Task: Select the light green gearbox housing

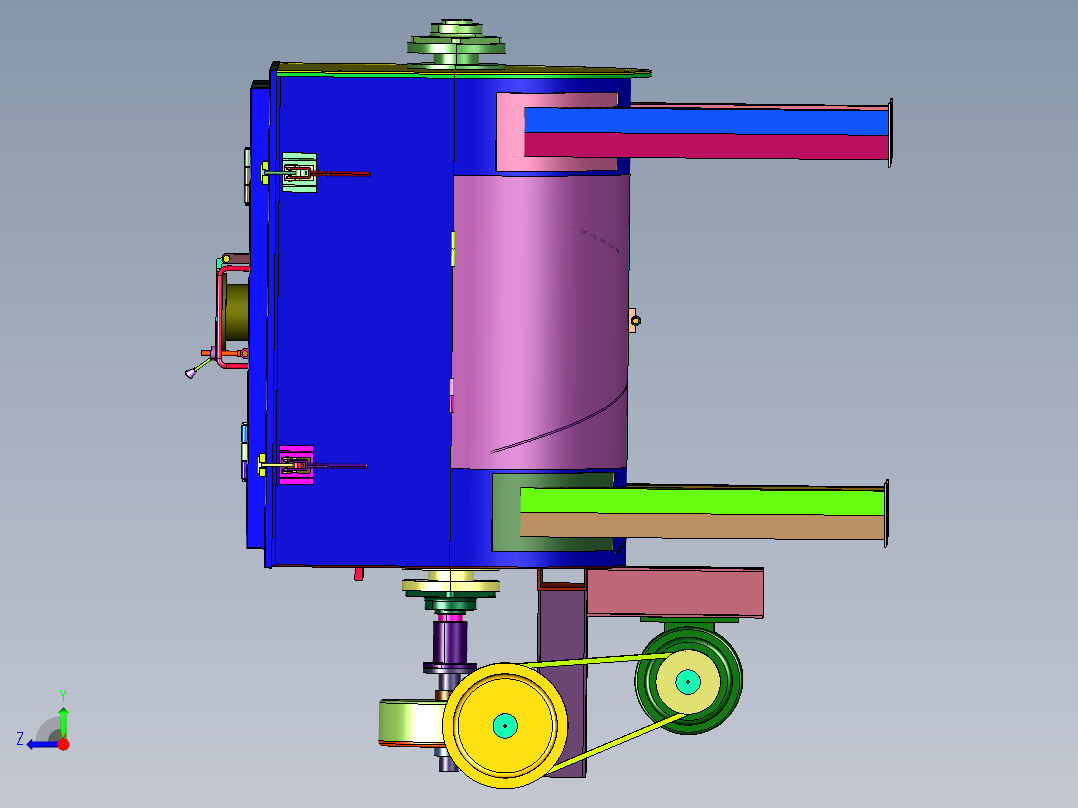Action: [x=410, y=722]
